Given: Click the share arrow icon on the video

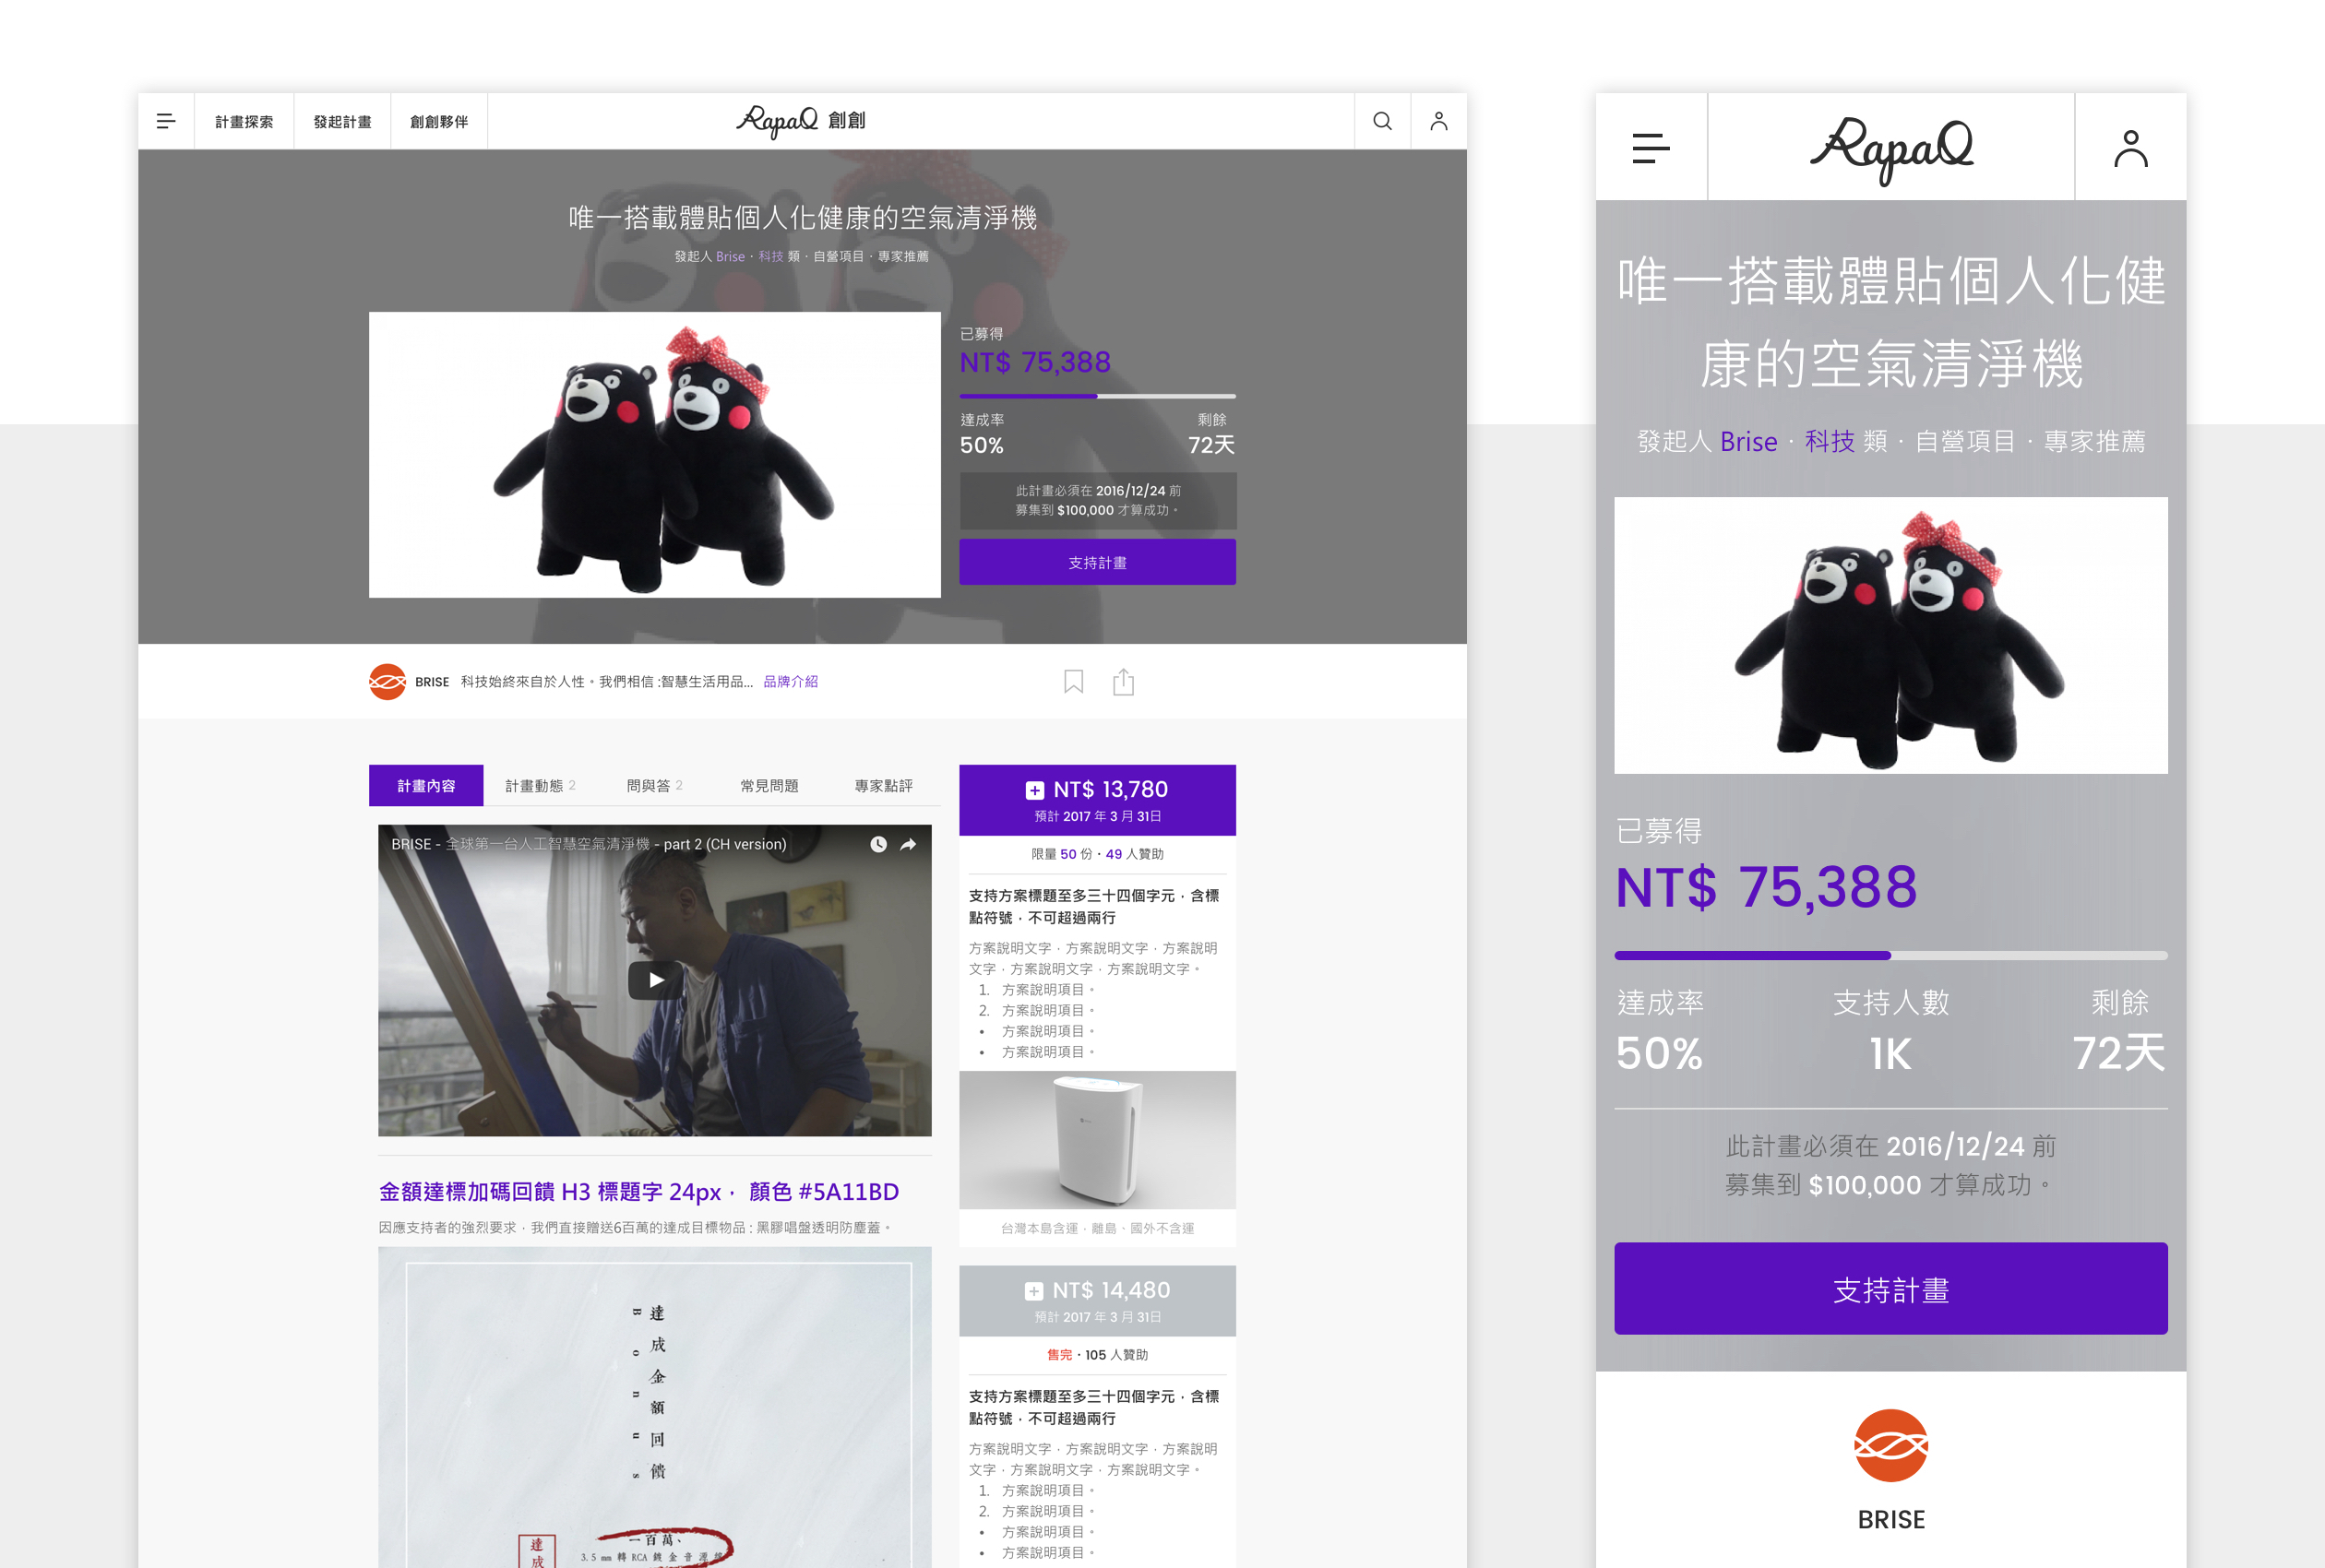Looking at the screenshot, I should 908,844.
